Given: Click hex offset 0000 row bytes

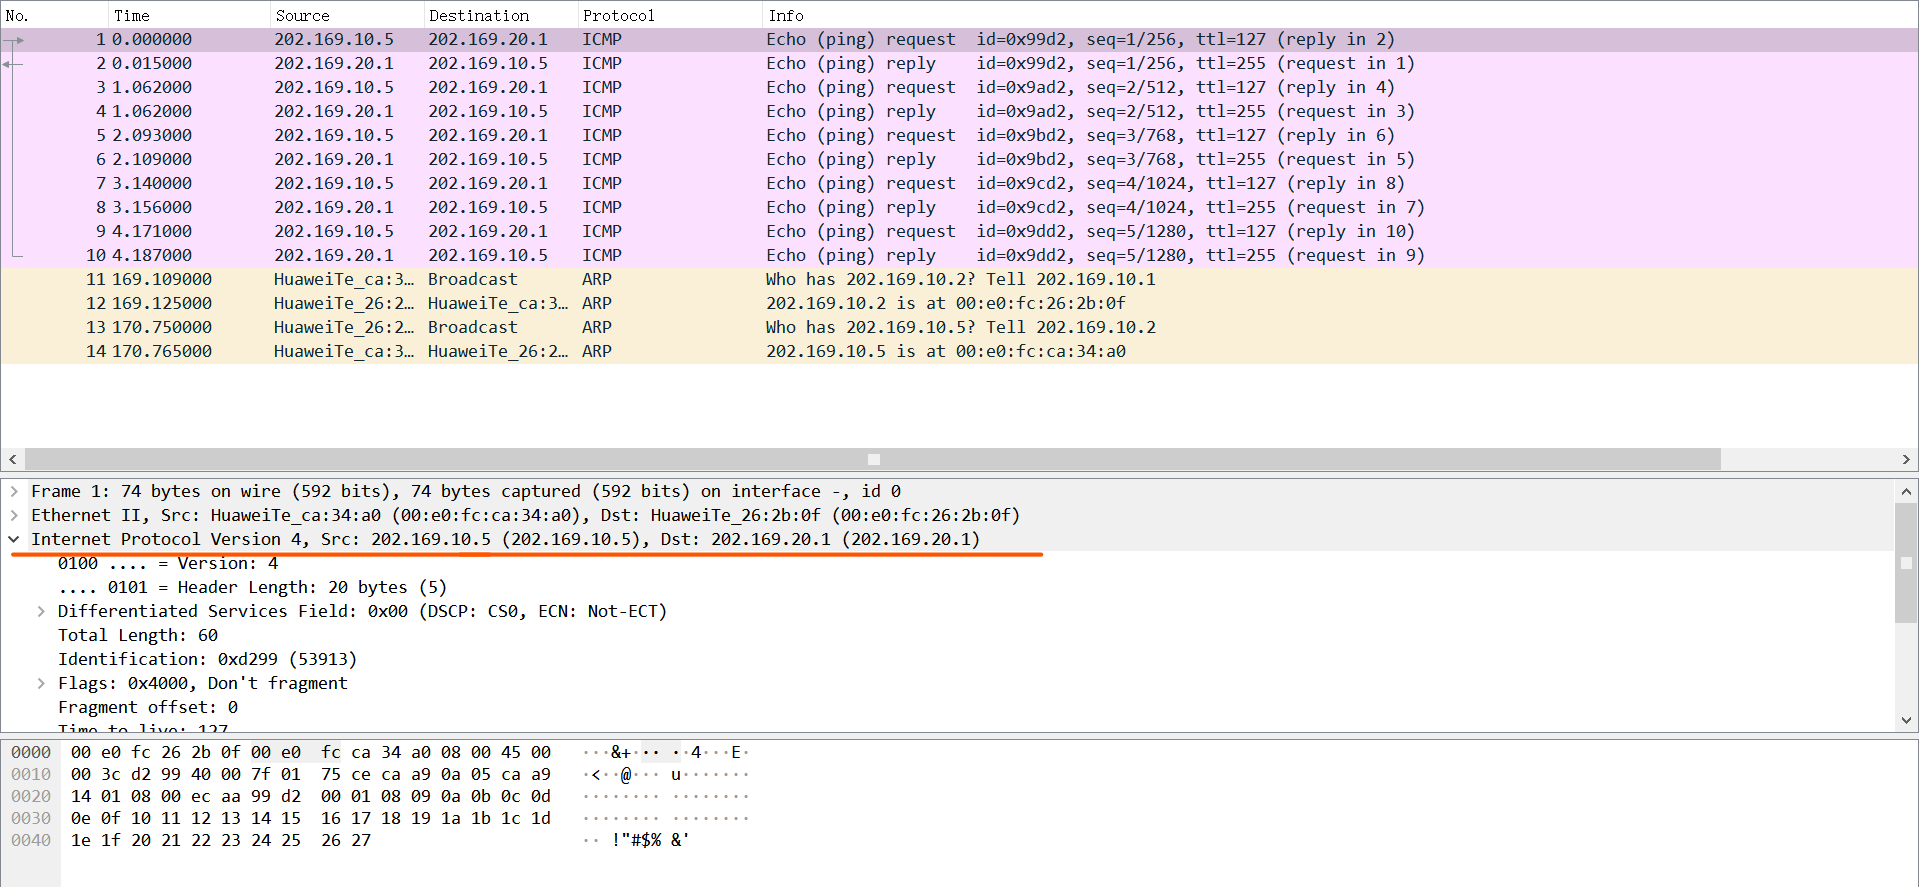Looking at the screenshot, I should tap(310, 752).
